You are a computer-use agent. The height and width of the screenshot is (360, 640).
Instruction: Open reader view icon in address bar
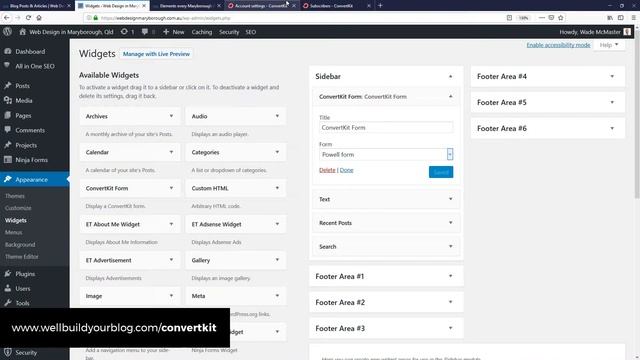pos(509,18)
